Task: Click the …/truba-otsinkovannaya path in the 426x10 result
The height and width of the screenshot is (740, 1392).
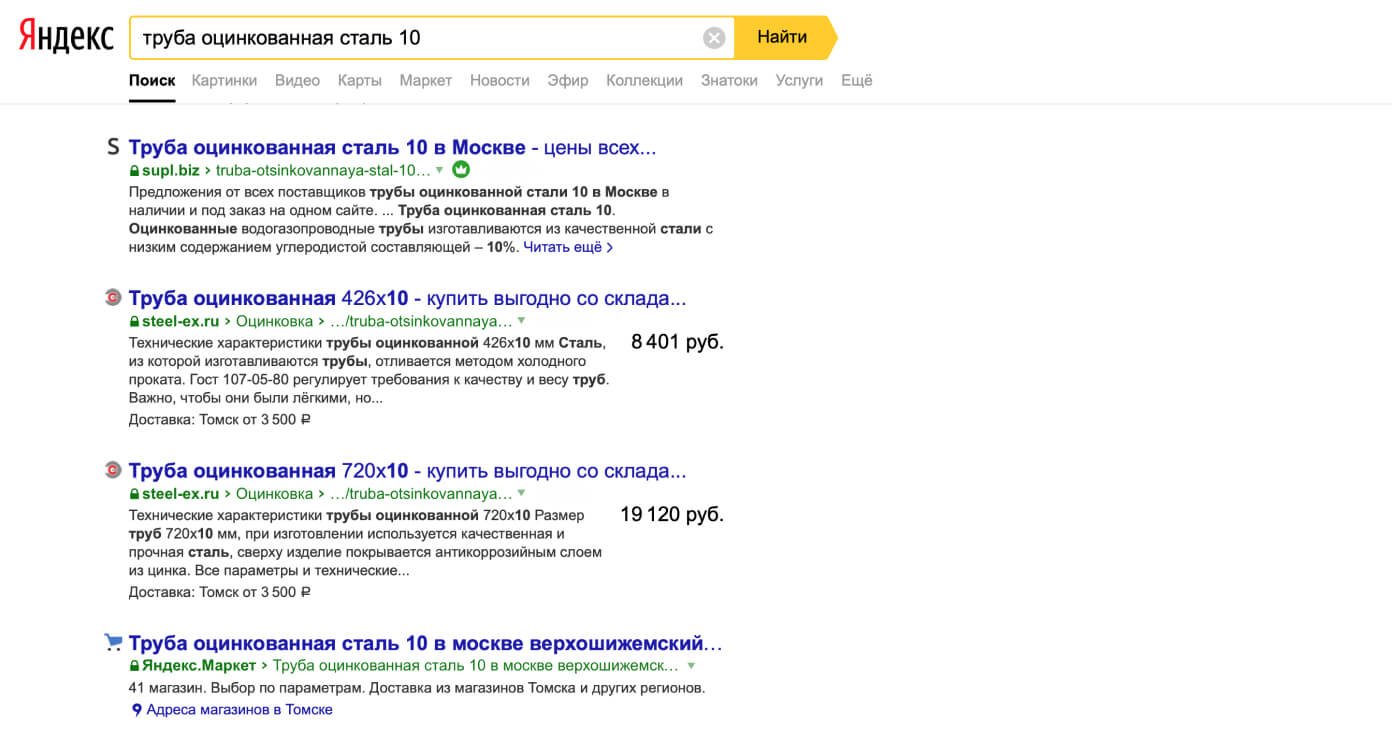Action: click(x=421, y=321)
